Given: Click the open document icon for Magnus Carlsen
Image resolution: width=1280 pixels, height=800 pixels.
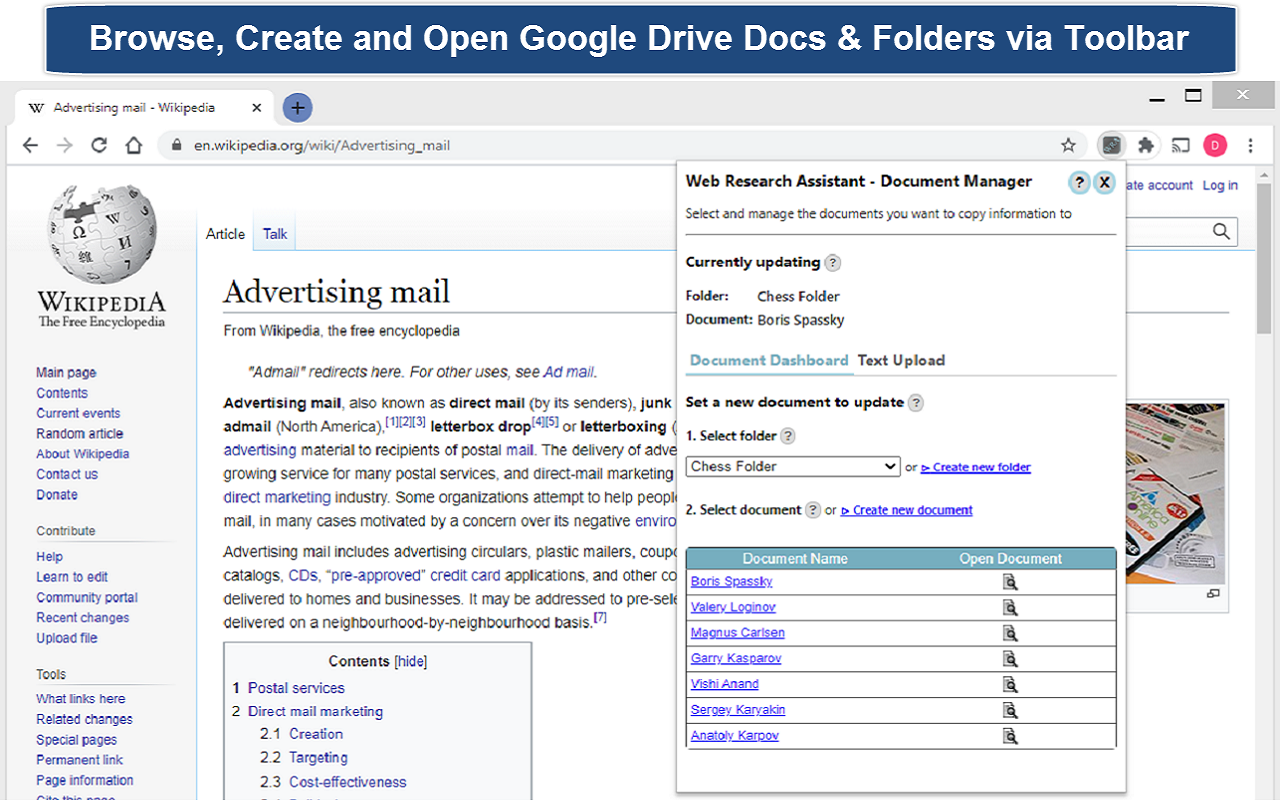Looking at the screenshot, I should [x=1010, y=632].
